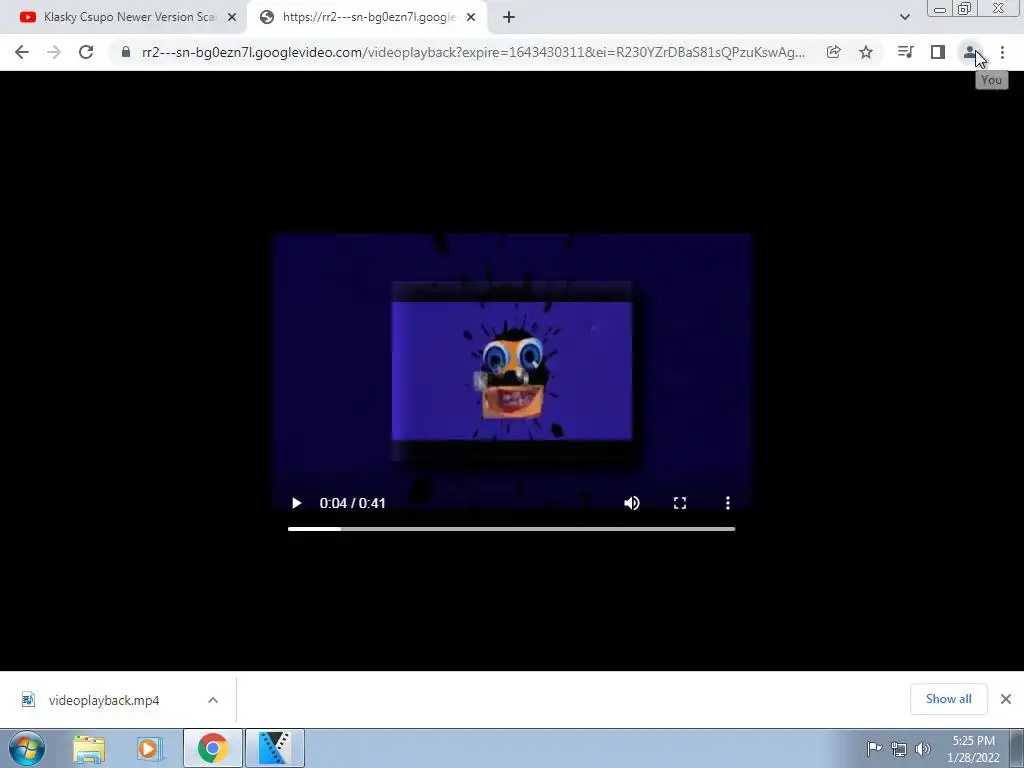This screenshot has height=768, width=1024.
Task: Close the googlevideo tab
Action: click(x=471, y=18)
